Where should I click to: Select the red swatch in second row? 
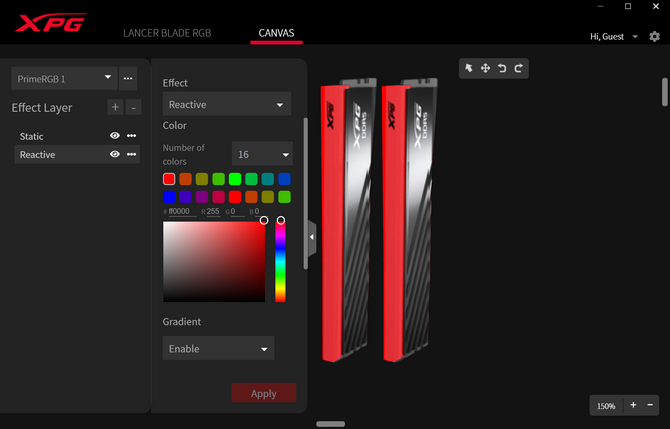235,197
